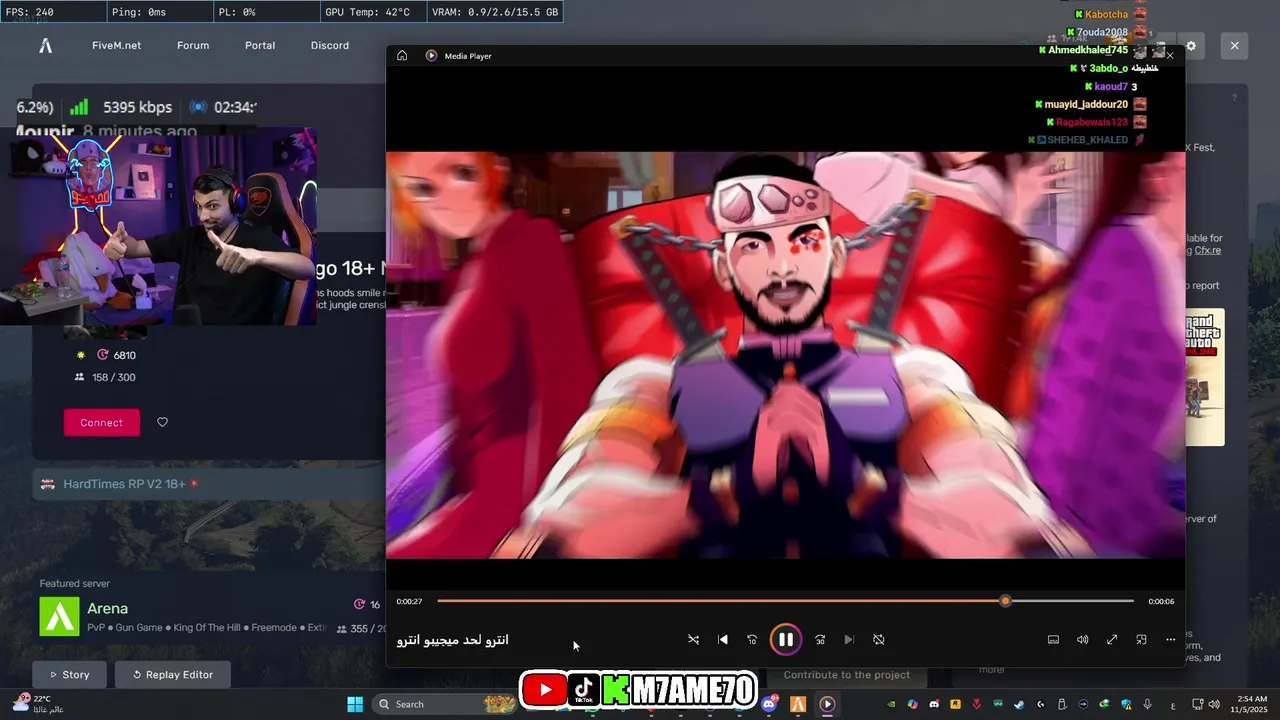Click the Cfx.re link in FiveM
Screen dimensions: 1280x720
(1208, 250)
